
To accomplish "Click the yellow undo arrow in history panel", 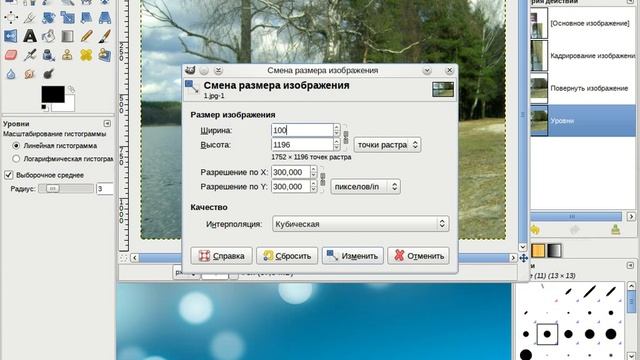I will 535,230.
